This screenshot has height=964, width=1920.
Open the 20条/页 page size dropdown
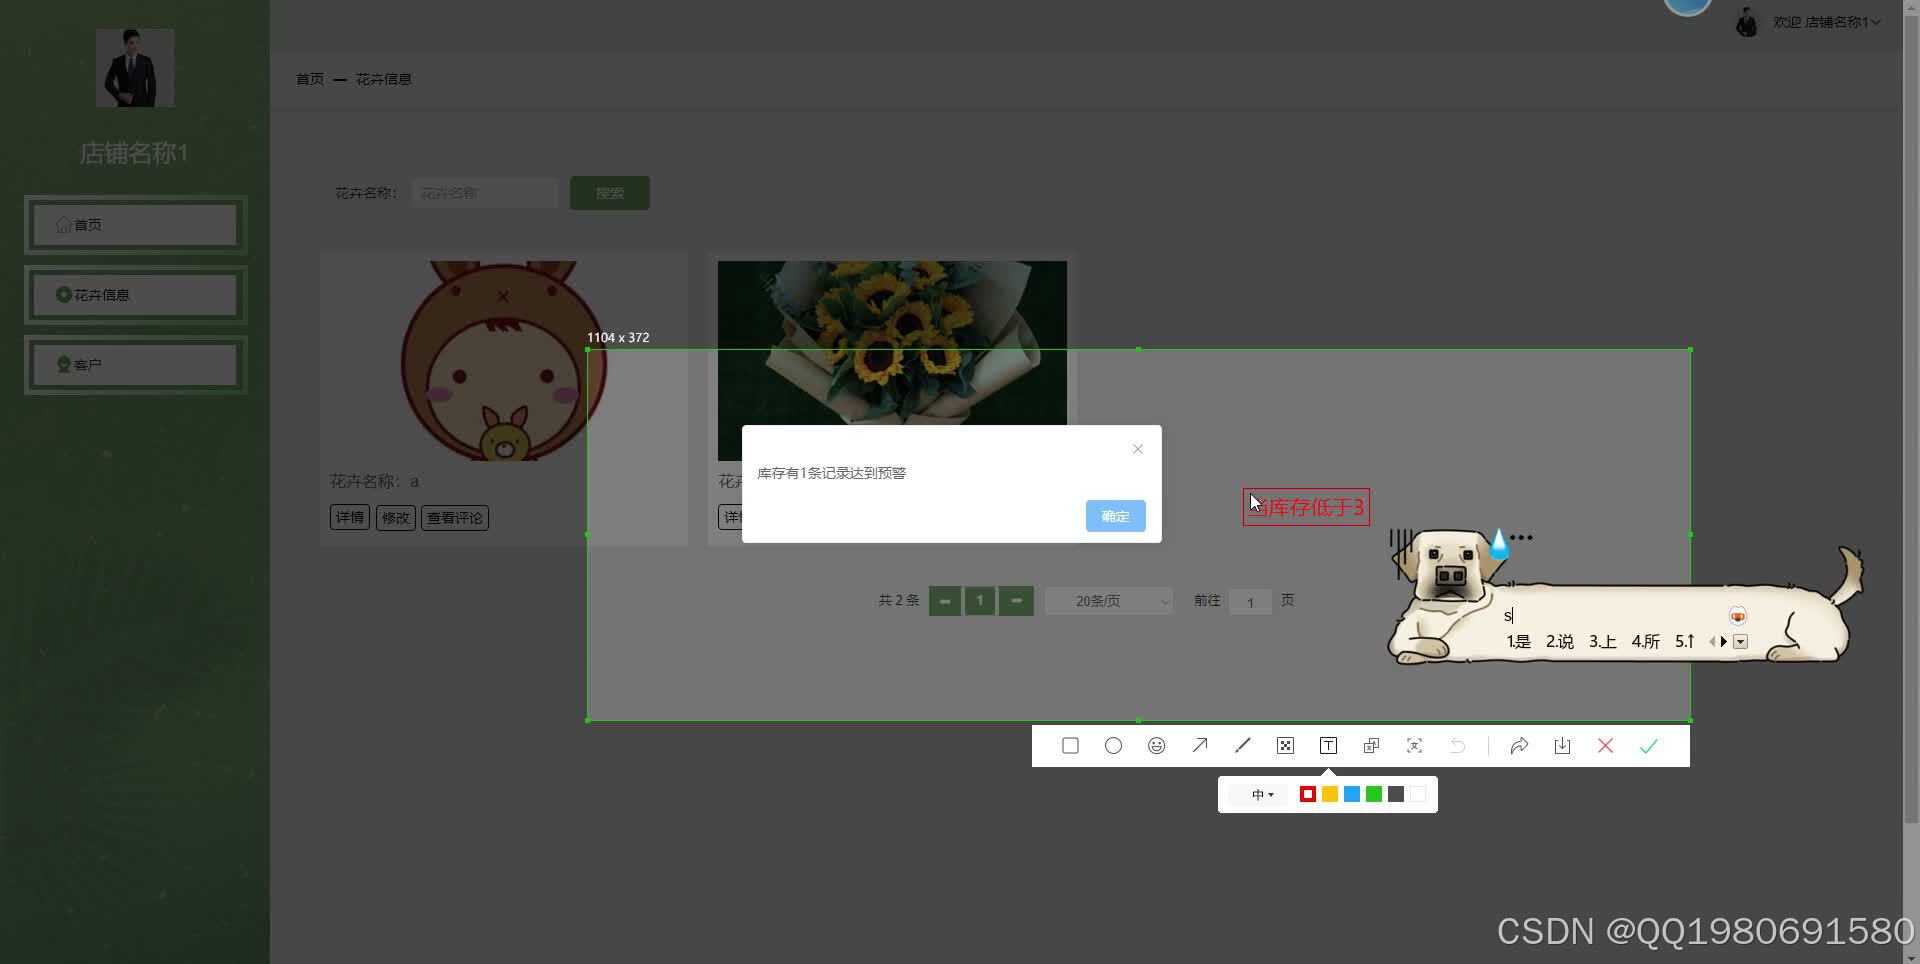pyautogui.click(x=1108, y=600)
